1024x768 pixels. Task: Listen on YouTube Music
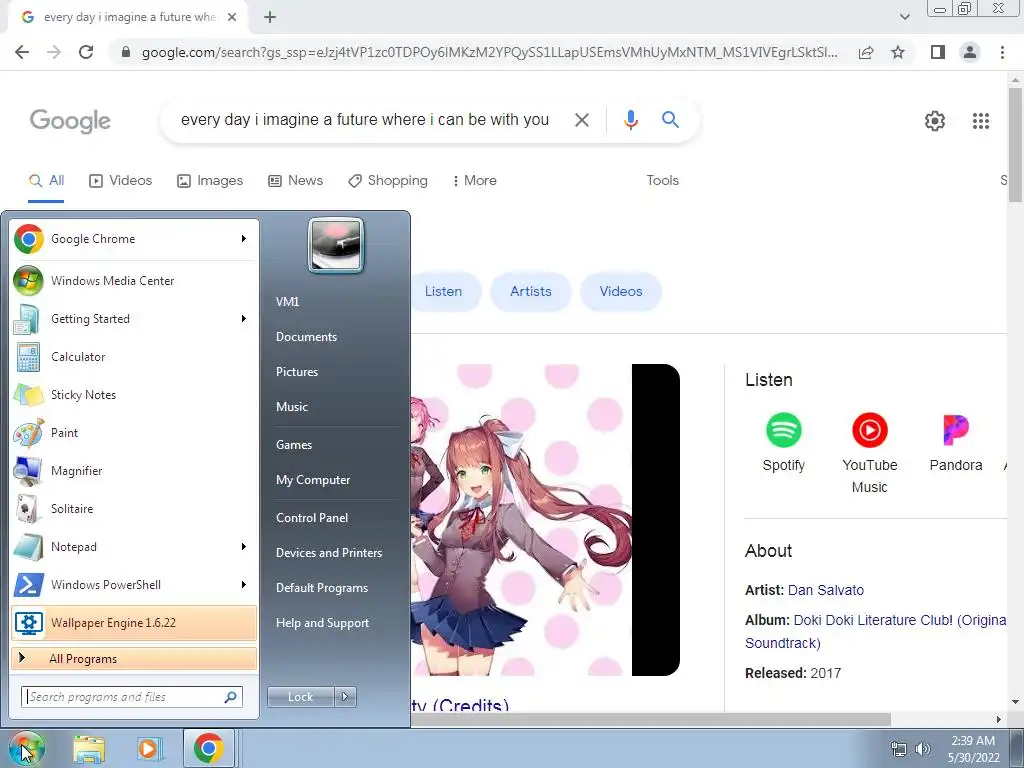pyautogui.click(x=869, y=453)
